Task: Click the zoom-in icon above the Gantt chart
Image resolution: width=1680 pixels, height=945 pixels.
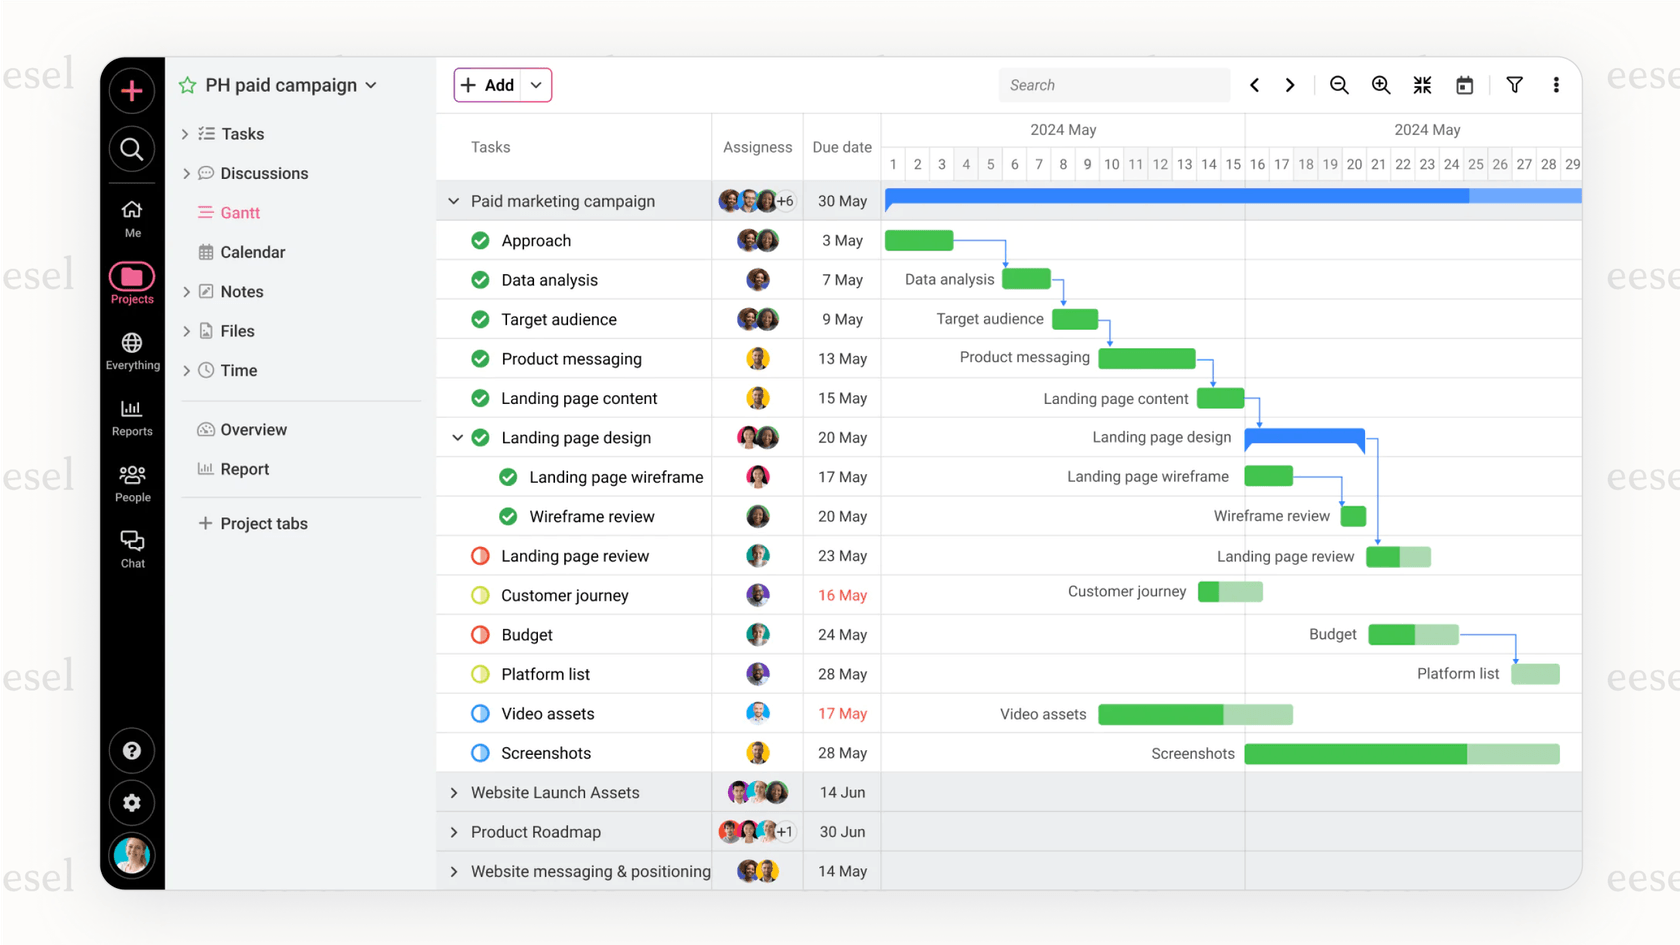Action: [x=1381, y=85]
